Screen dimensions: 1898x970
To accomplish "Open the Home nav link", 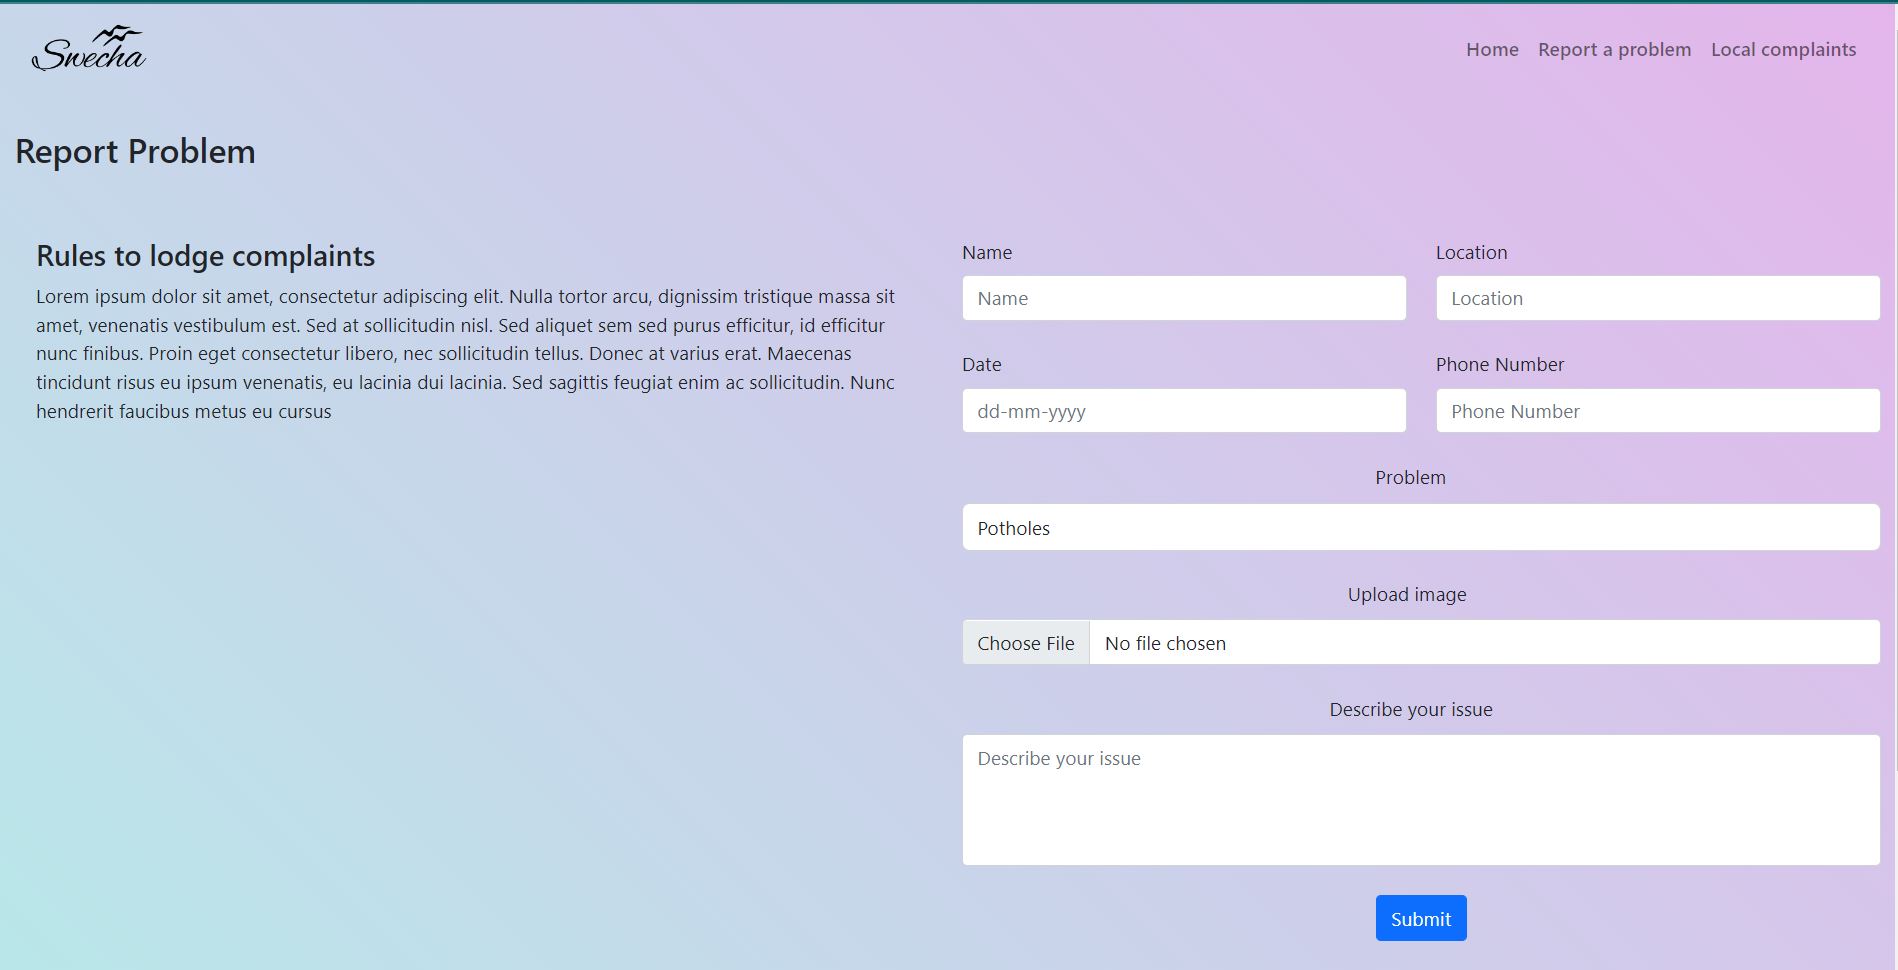I will 1492,49.
